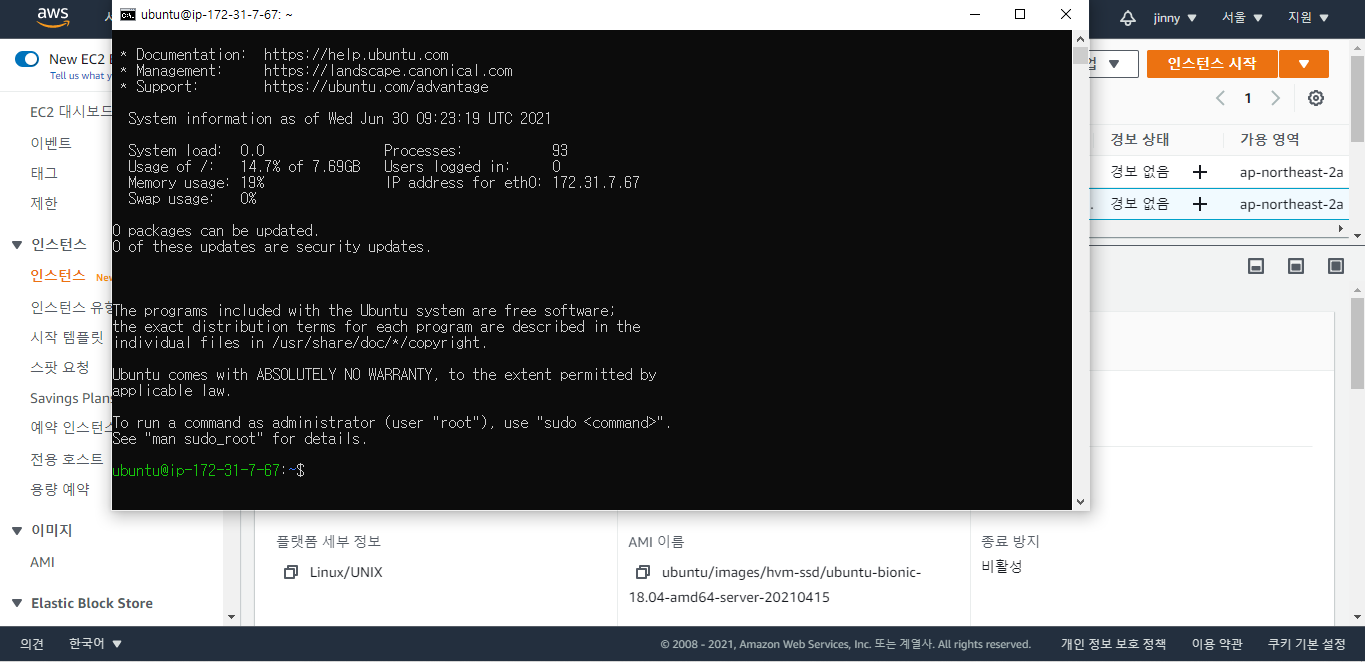Screen dimensions: 1365x662
Task: Go to the next page arrow
Action: pos(1275,98)
